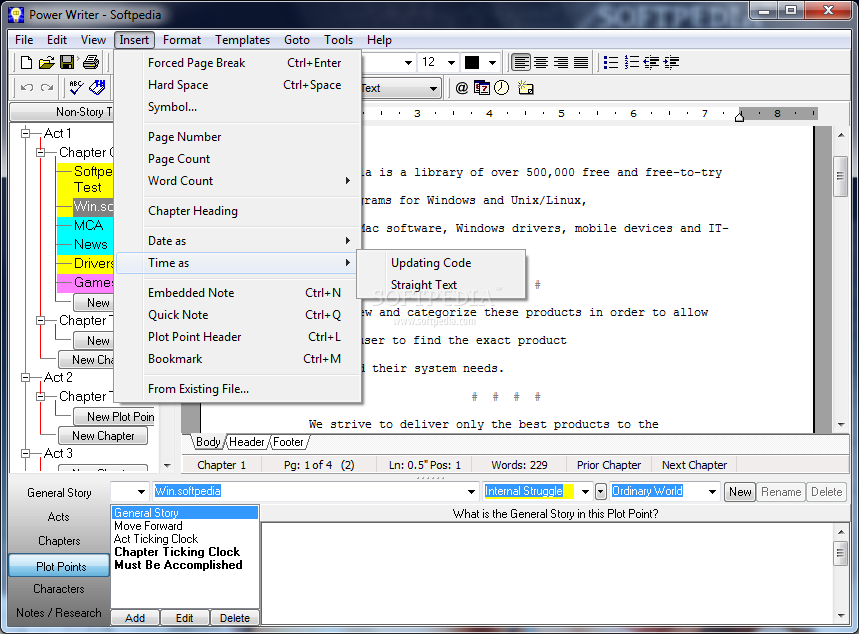Screen dimensions: 859x634
Task: Open the font color dropdown arrow
Action: (493, 62)
